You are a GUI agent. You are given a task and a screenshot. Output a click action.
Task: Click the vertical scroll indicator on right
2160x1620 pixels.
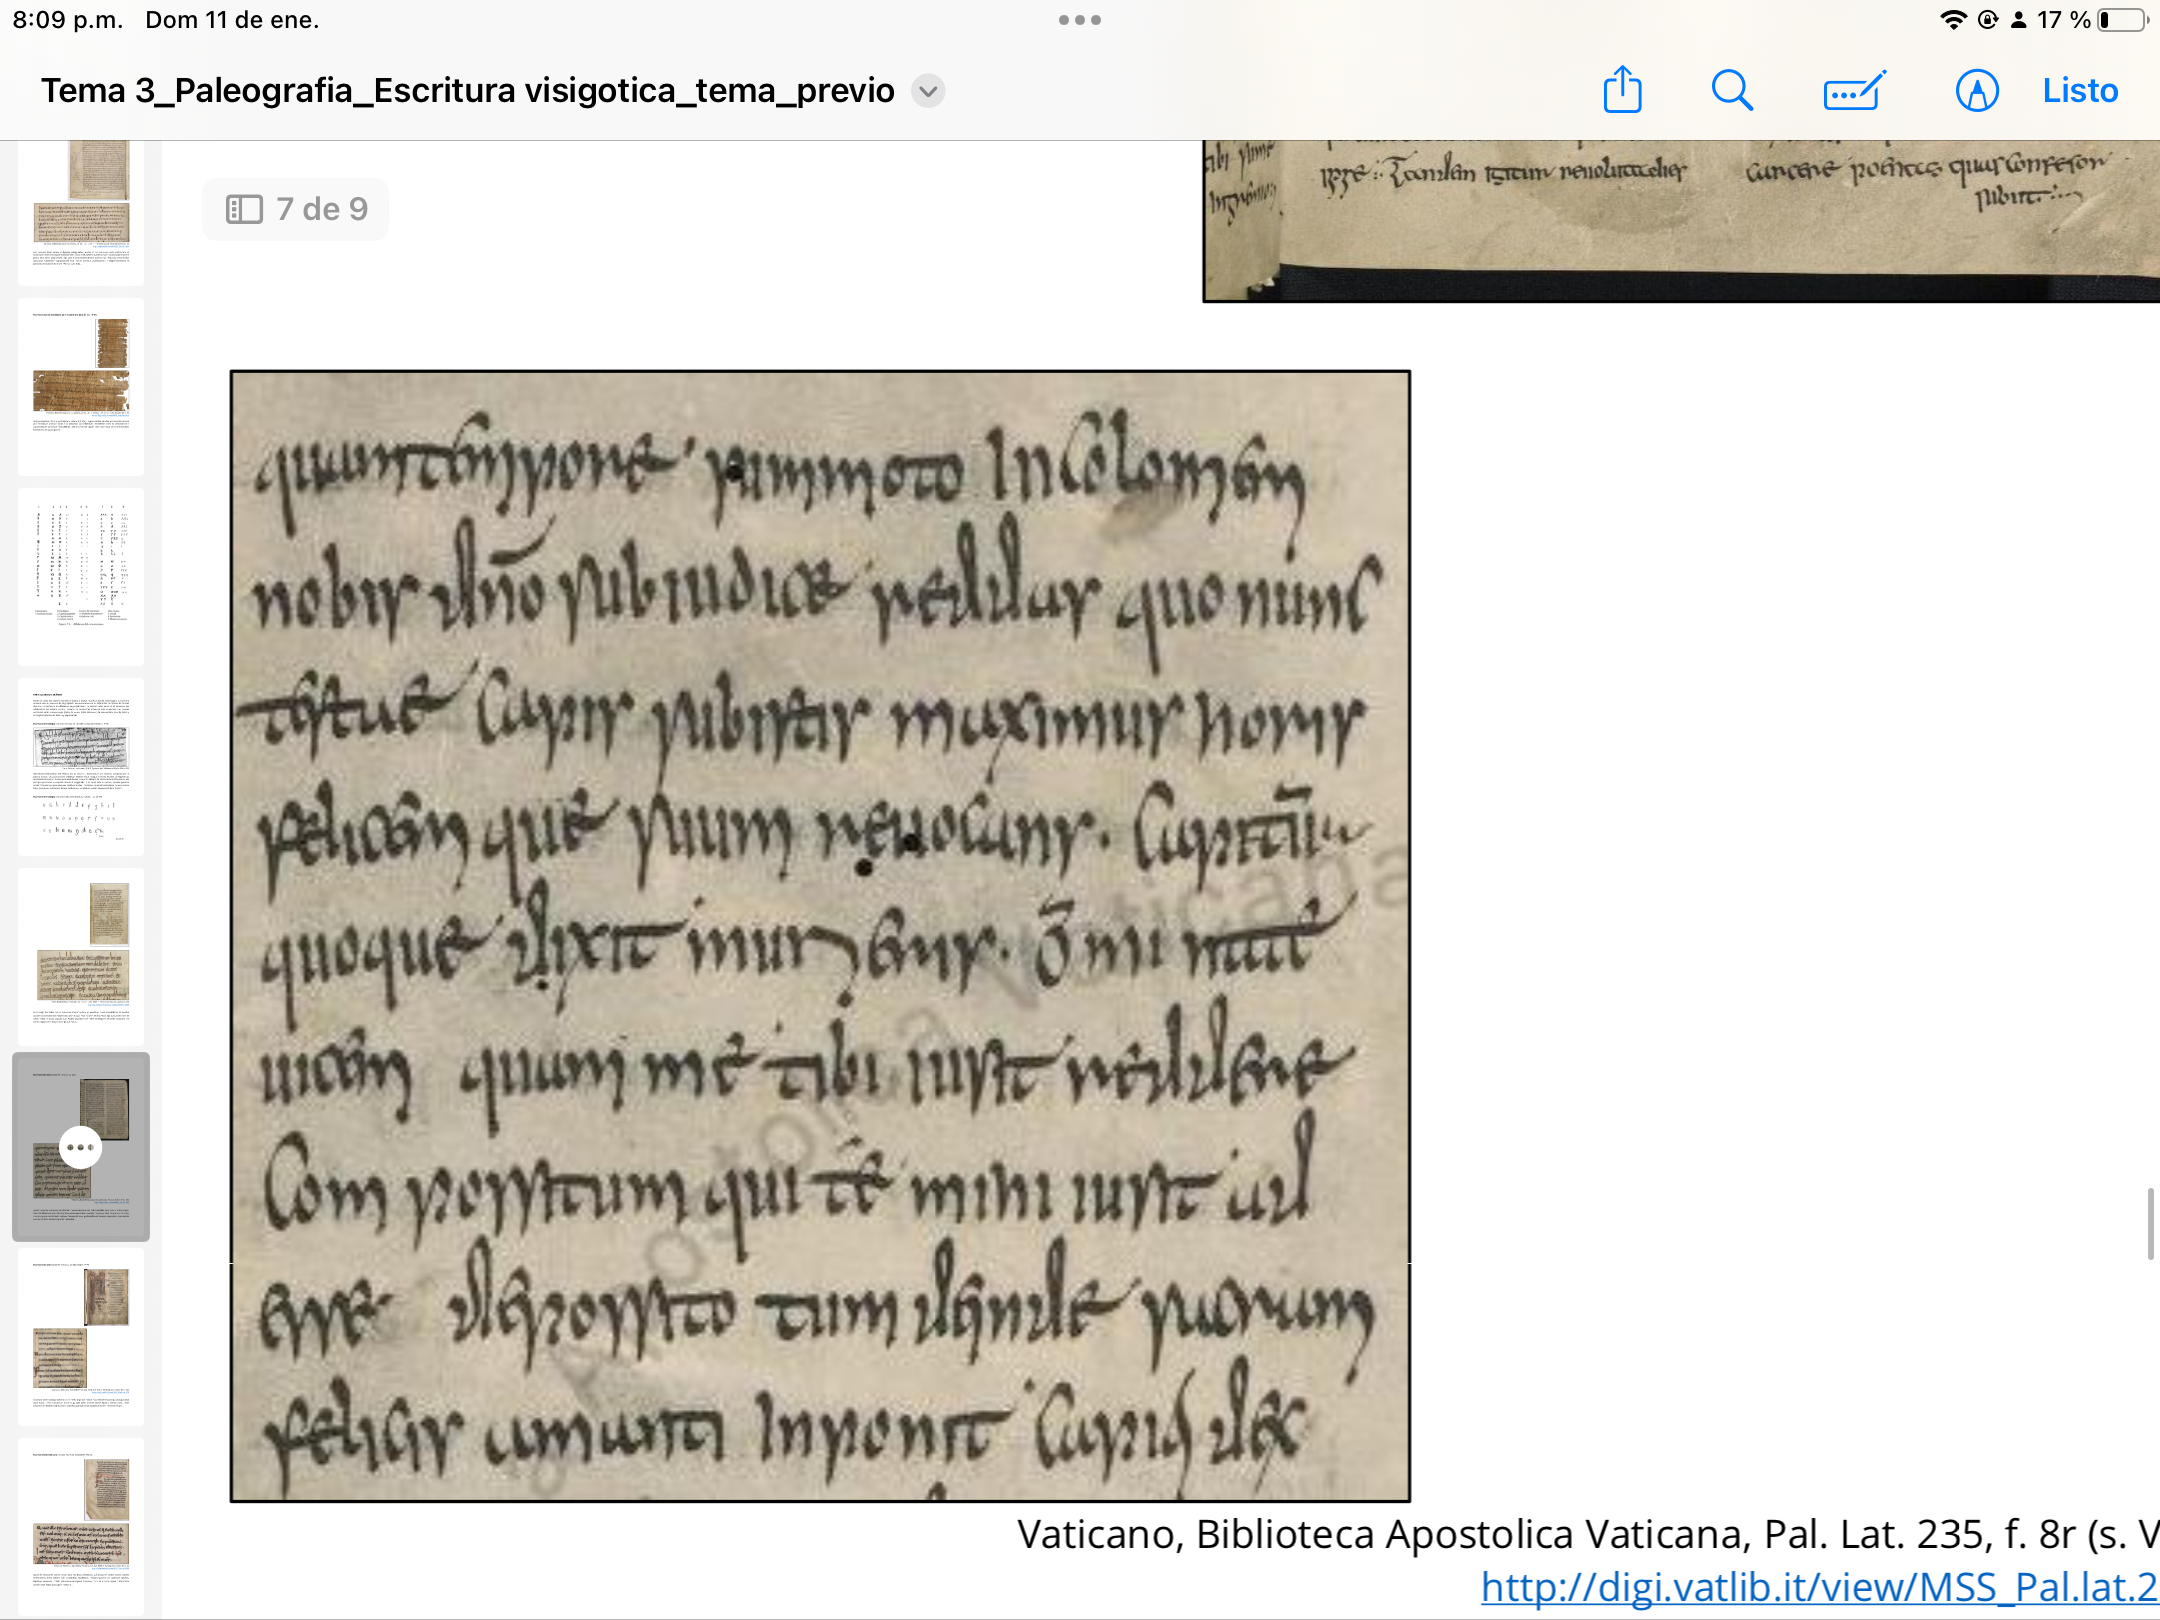pos(2149,1224)
